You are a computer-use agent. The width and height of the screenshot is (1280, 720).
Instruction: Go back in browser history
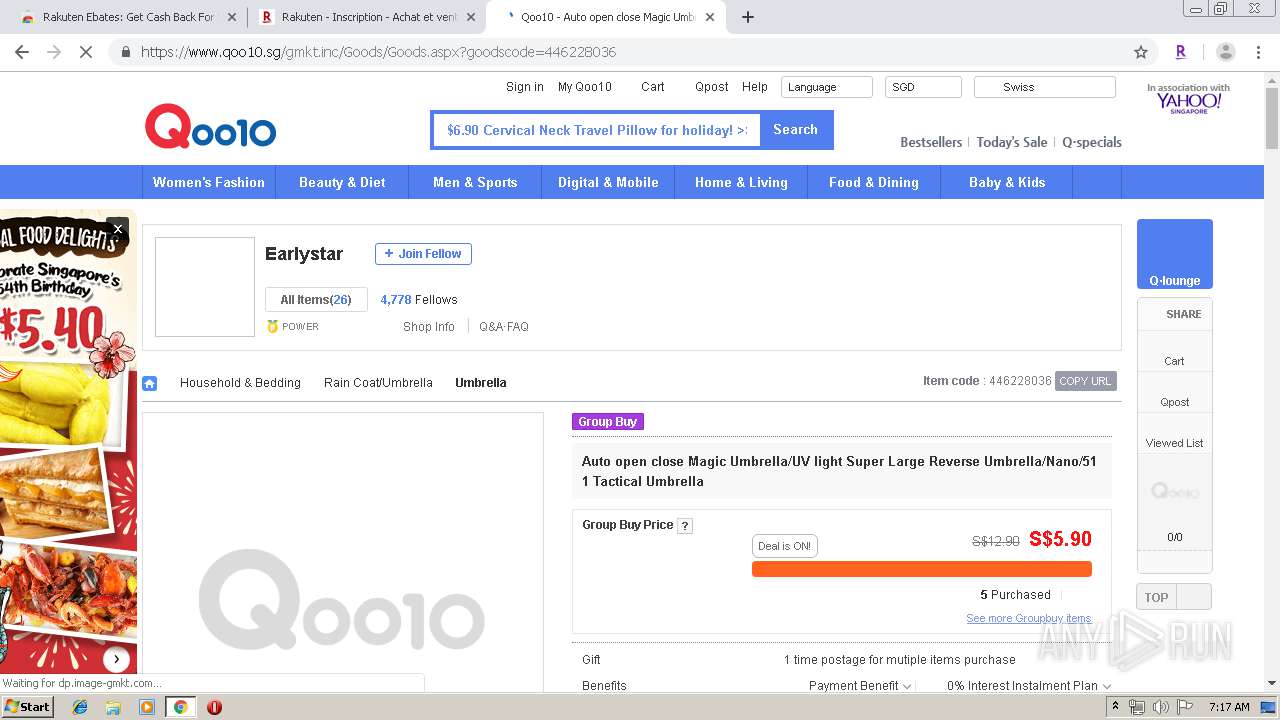22,52
